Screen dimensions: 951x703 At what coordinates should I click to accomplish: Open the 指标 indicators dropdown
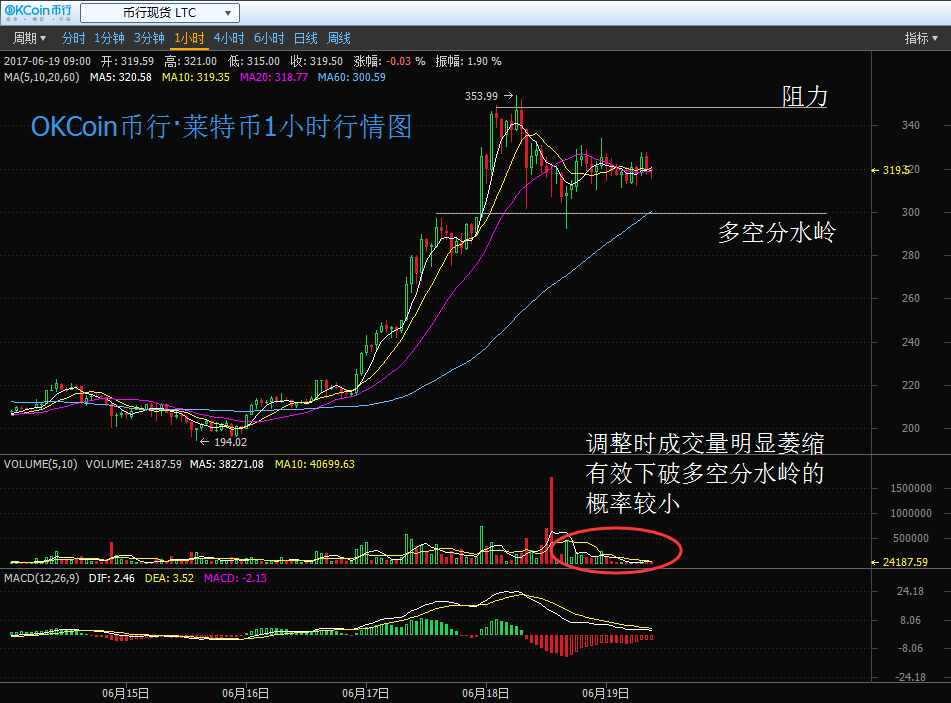920,38
